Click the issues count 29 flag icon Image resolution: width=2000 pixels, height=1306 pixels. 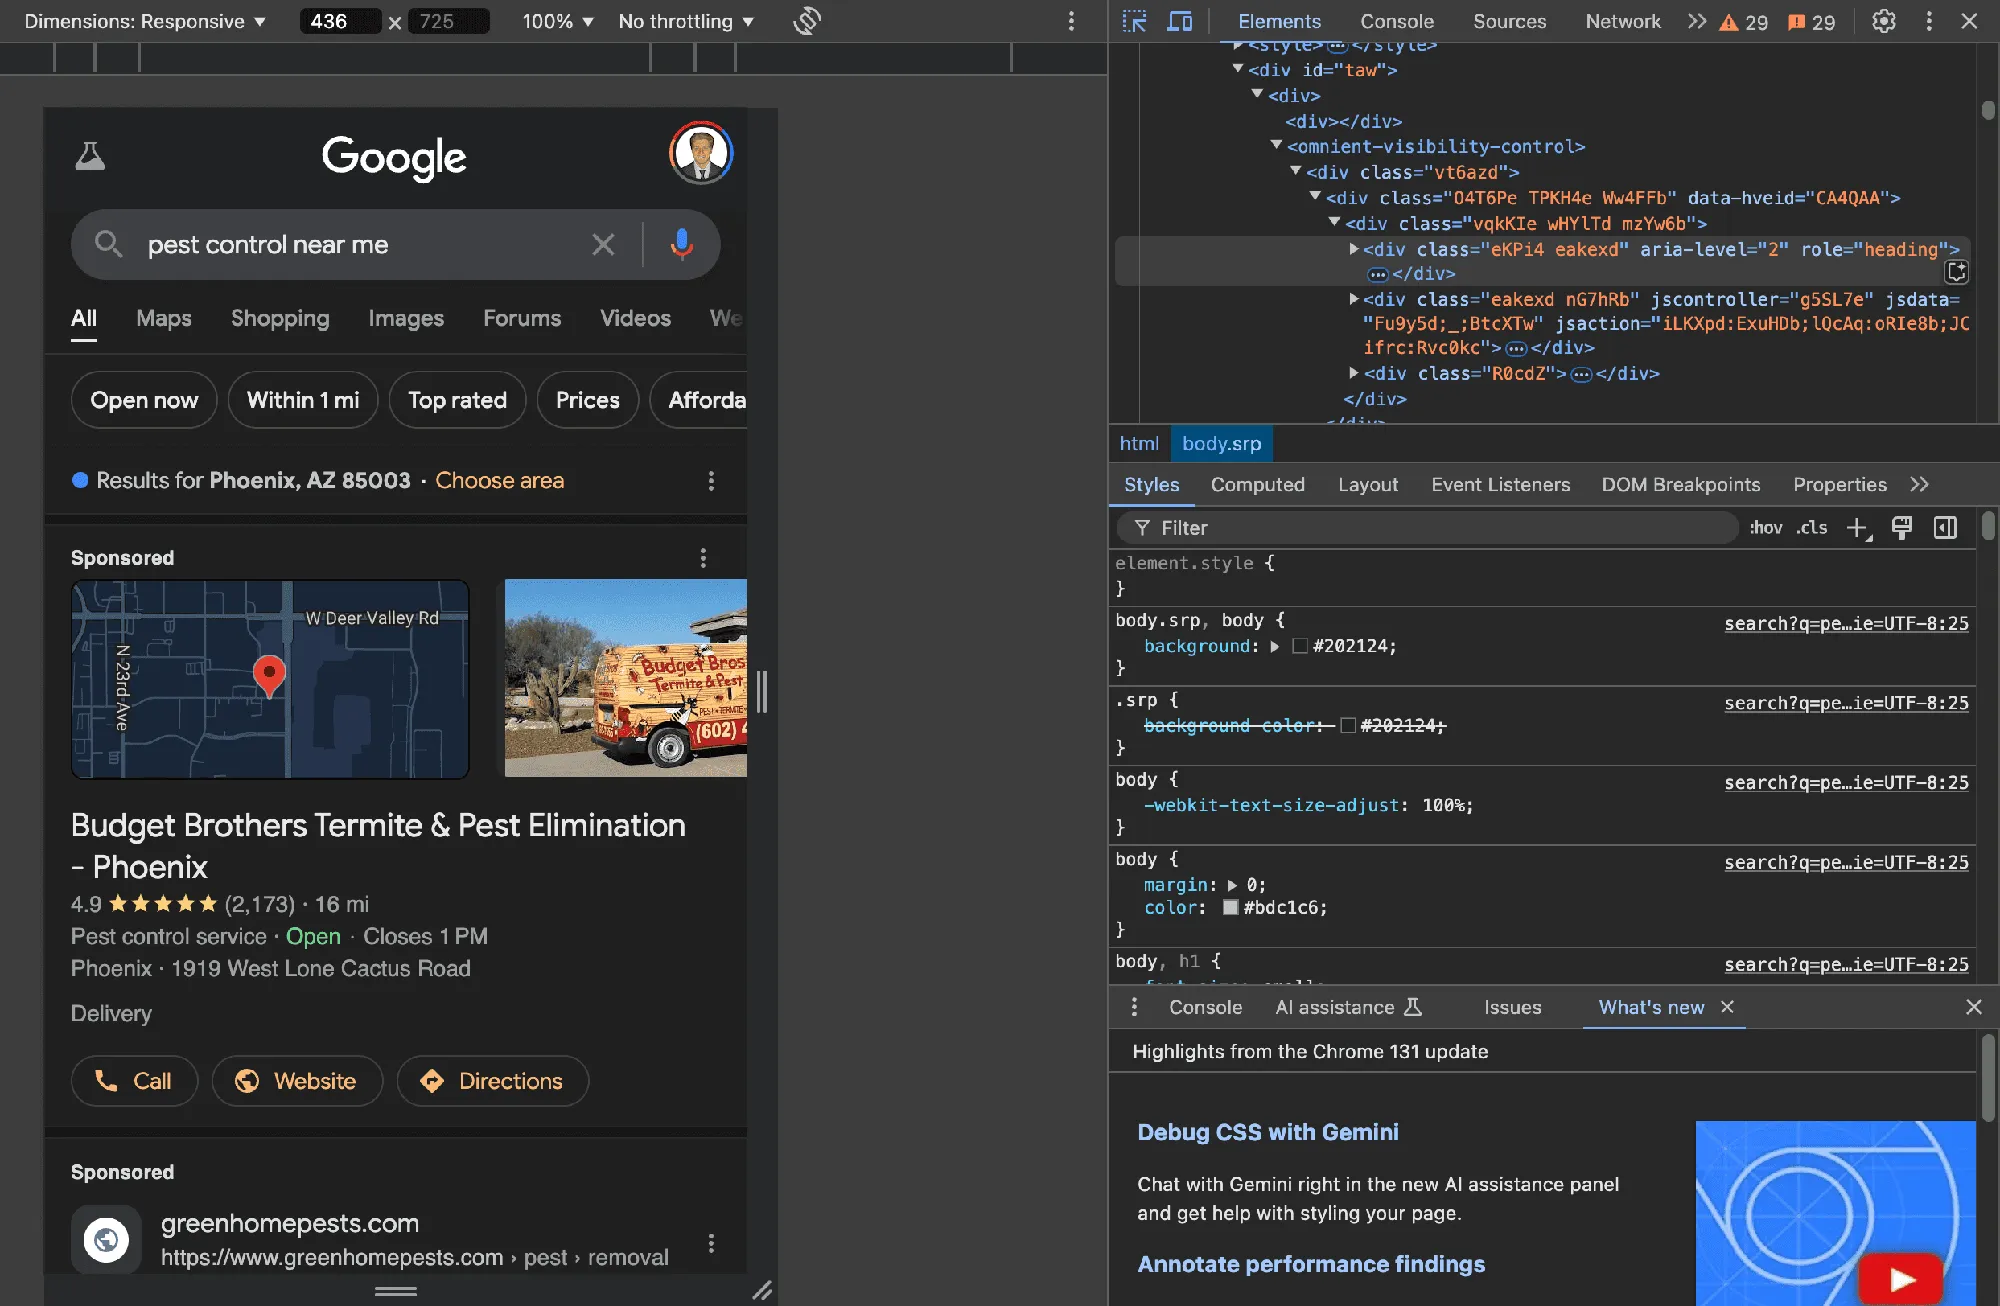[1811, 22]
